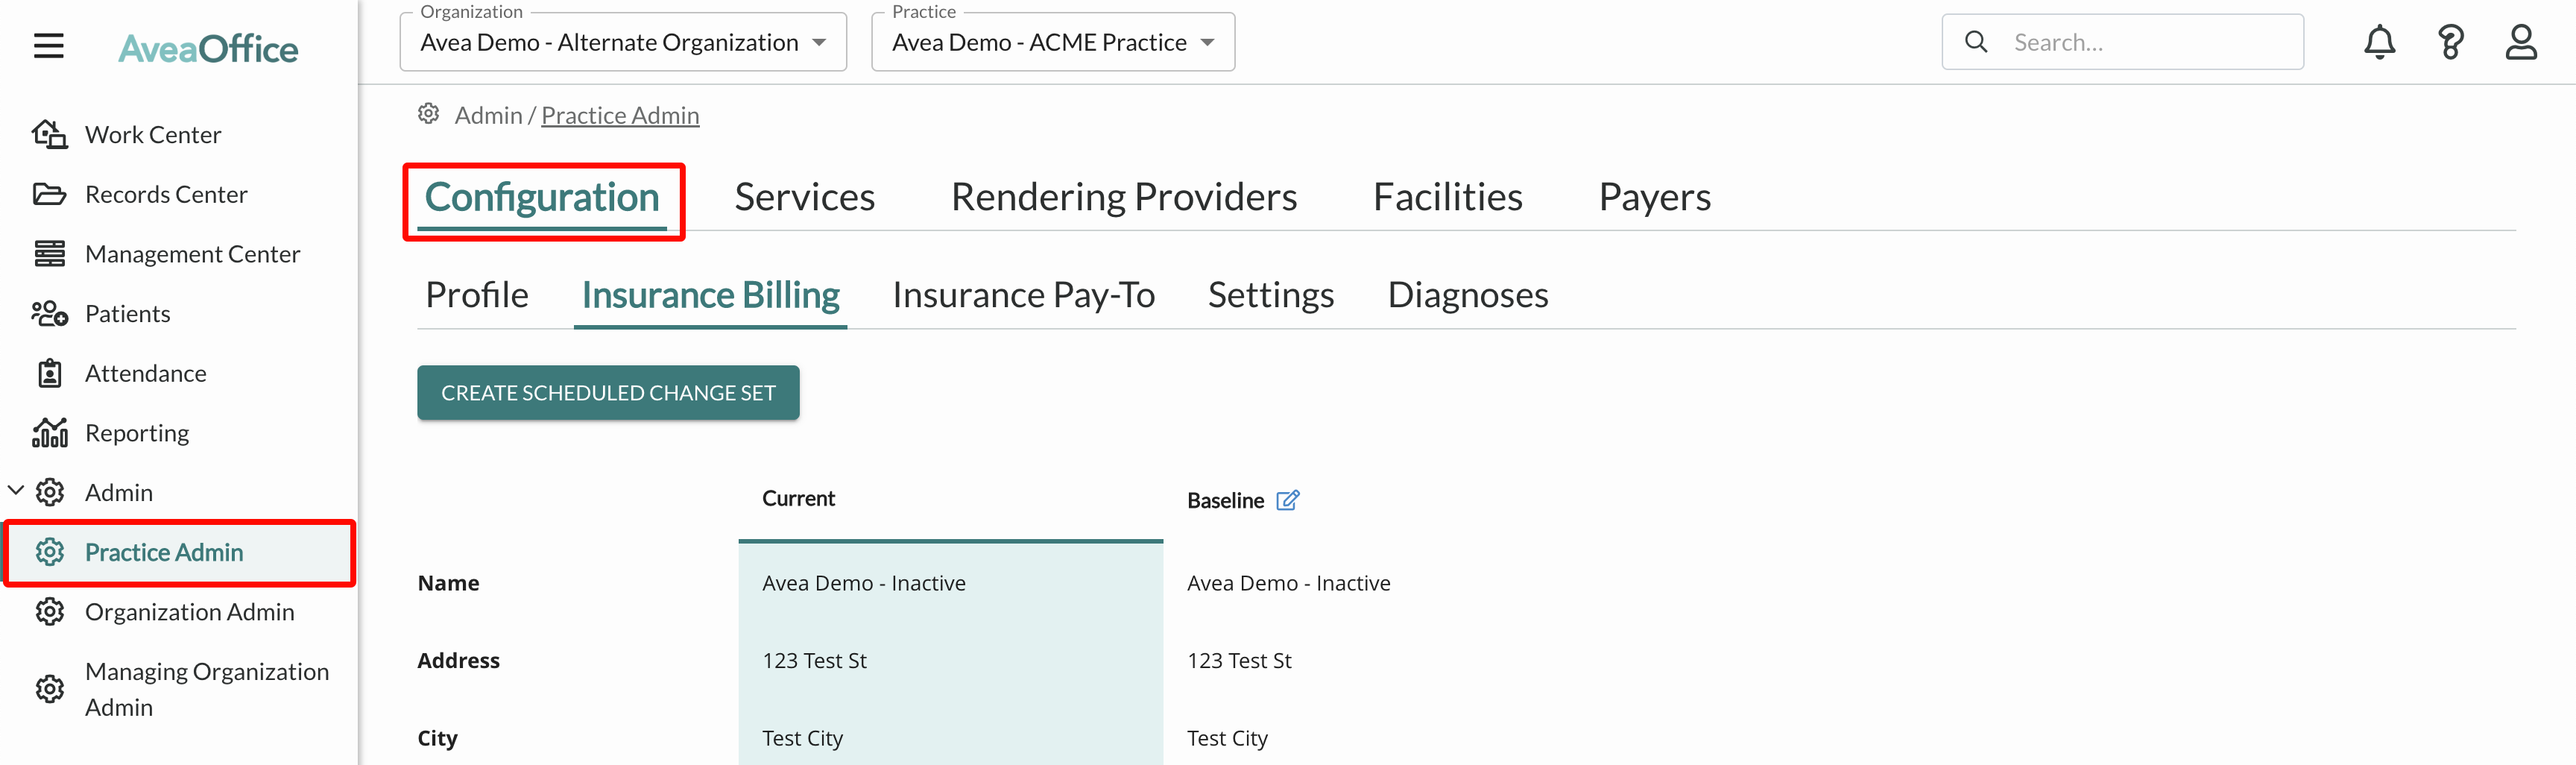Screen dimensions: 2576x765
Task: Click the search magnifier icon
Action: (x=1976, y=42)
